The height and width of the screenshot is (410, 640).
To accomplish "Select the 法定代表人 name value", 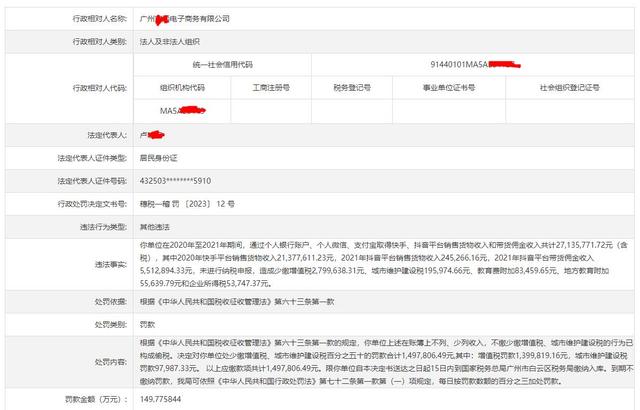I will [148, 133].
